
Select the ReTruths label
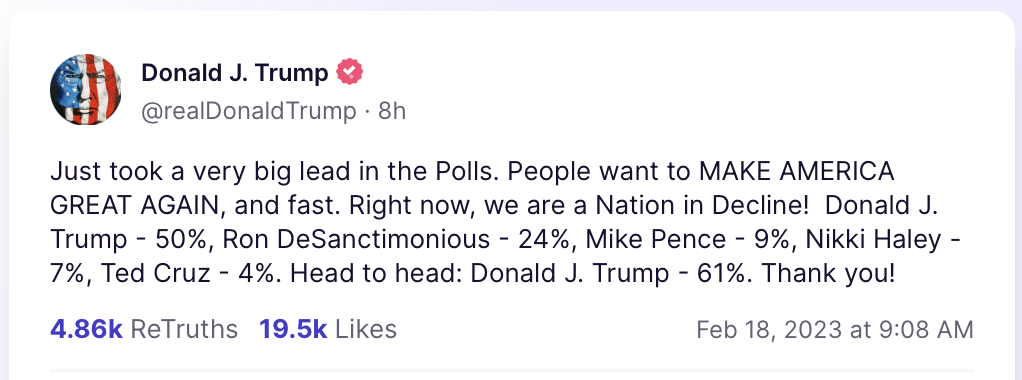tap(184, 329)
